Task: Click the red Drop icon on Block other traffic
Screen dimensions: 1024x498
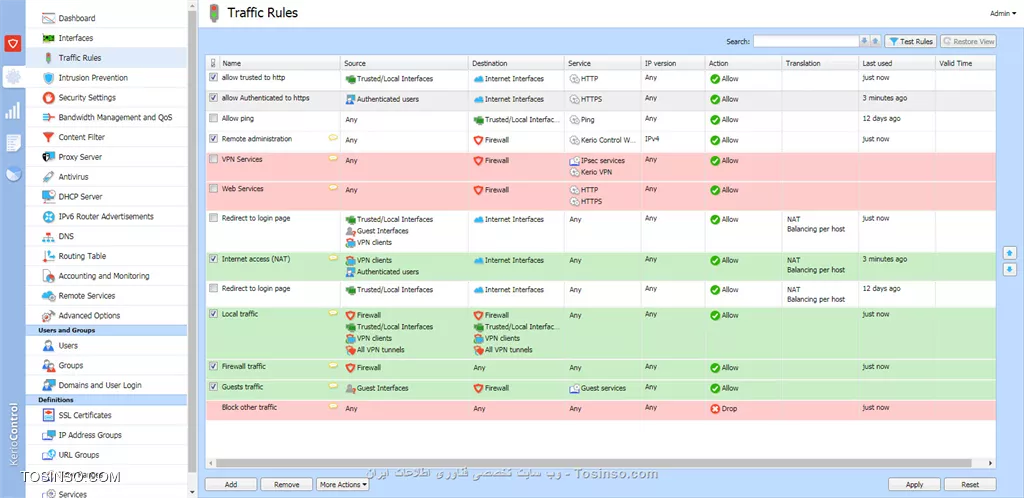Action: [715, 409]
